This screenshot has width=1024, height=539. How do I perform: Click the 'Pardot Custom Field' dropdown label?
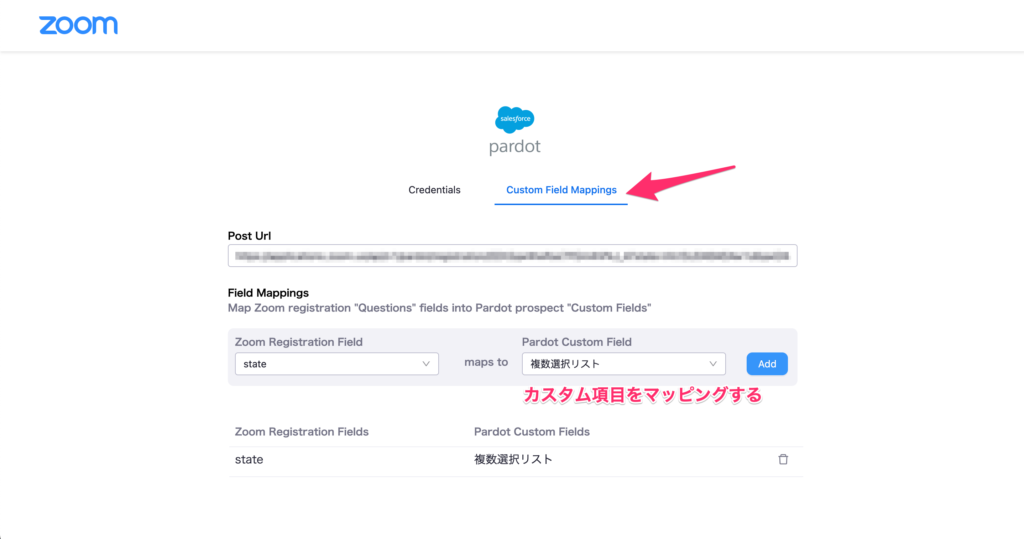click(577, 342)
